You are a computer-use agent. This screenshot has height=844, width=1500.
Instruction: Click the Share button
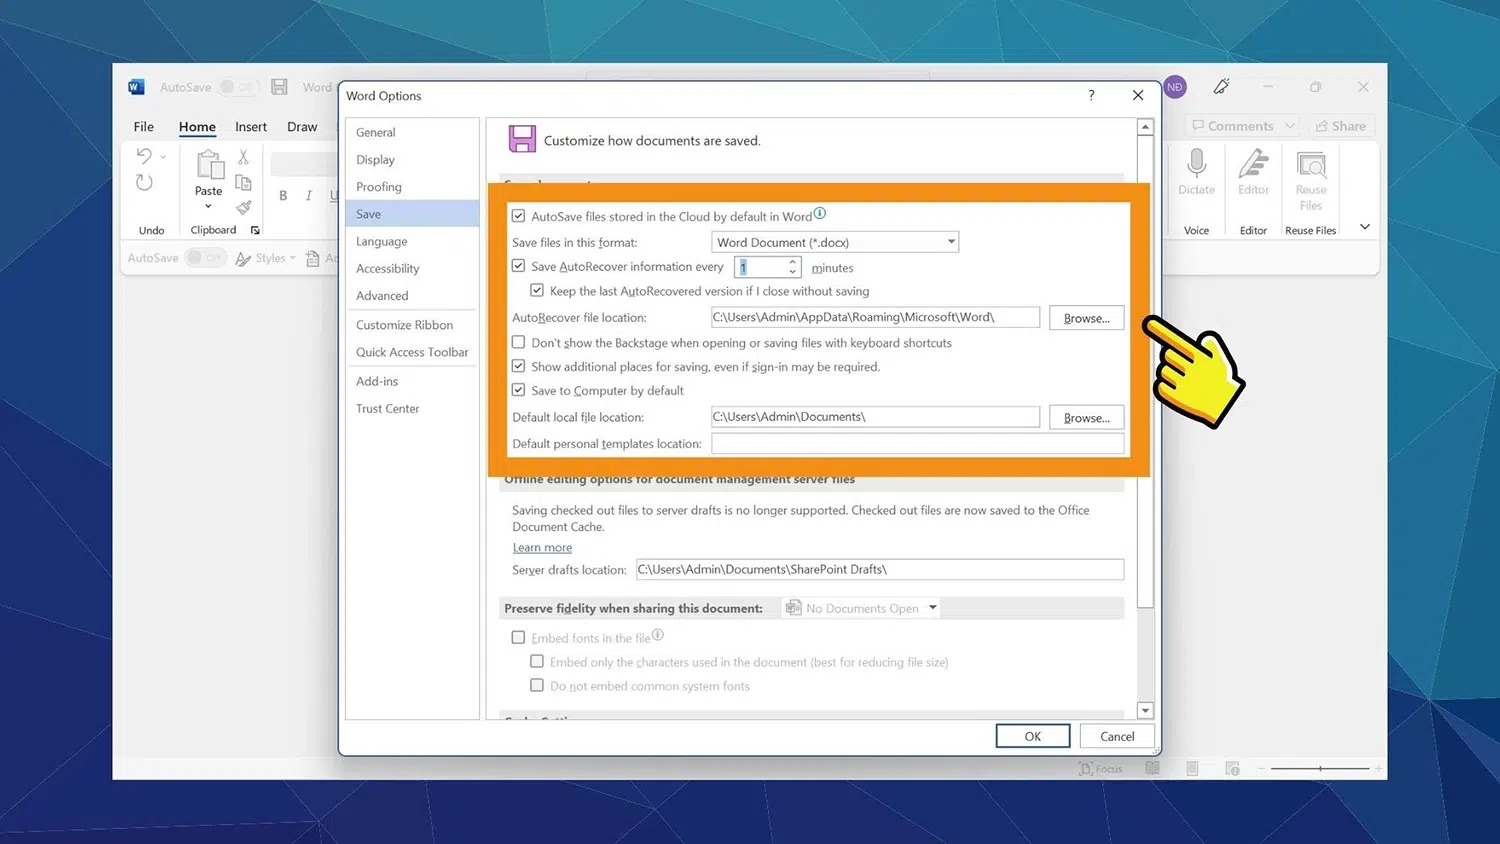point(1340,126)
